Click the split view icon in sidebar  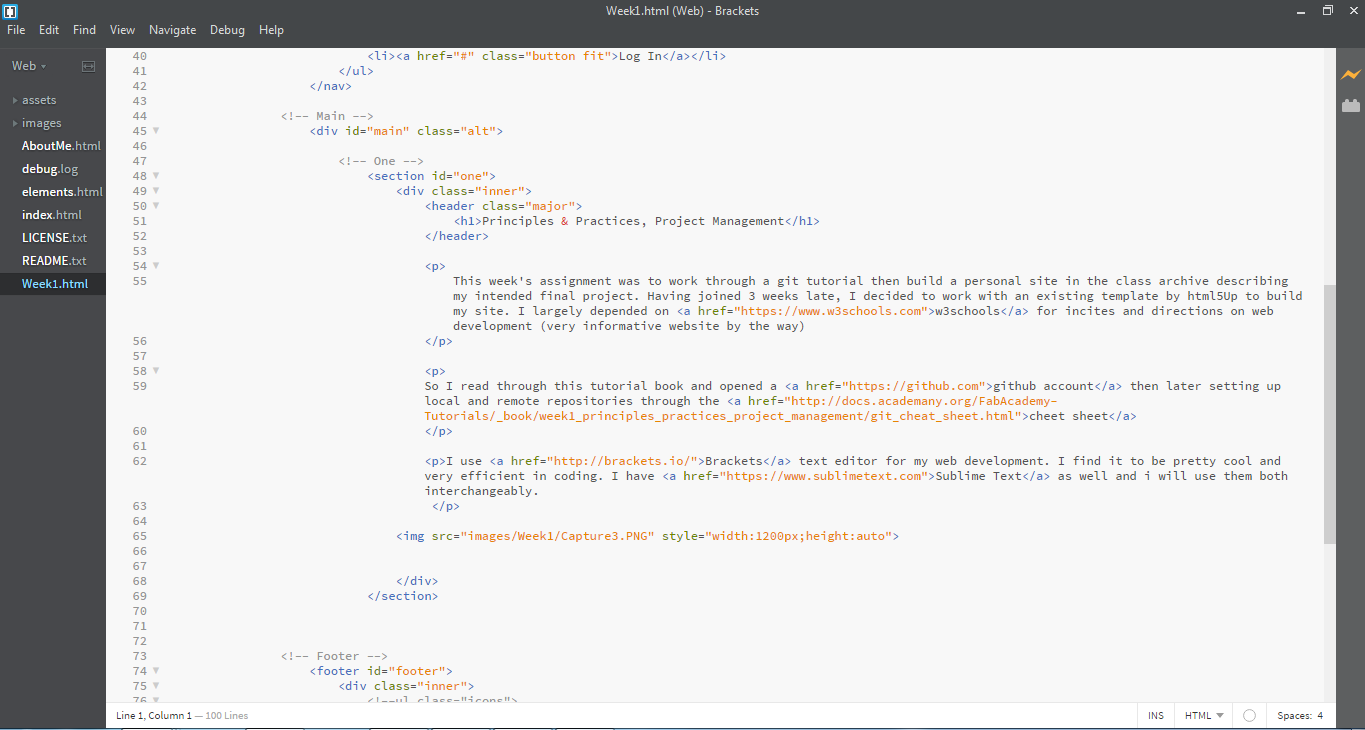click(x=88, y=66)
